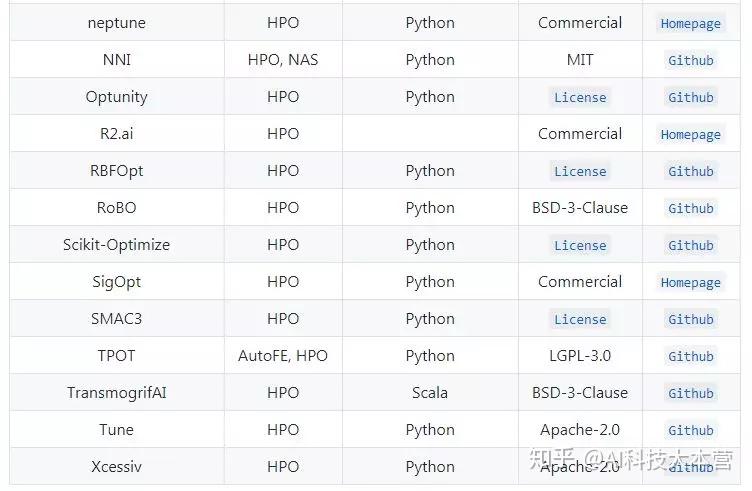Open the Optunity License link

pos(580,98)
